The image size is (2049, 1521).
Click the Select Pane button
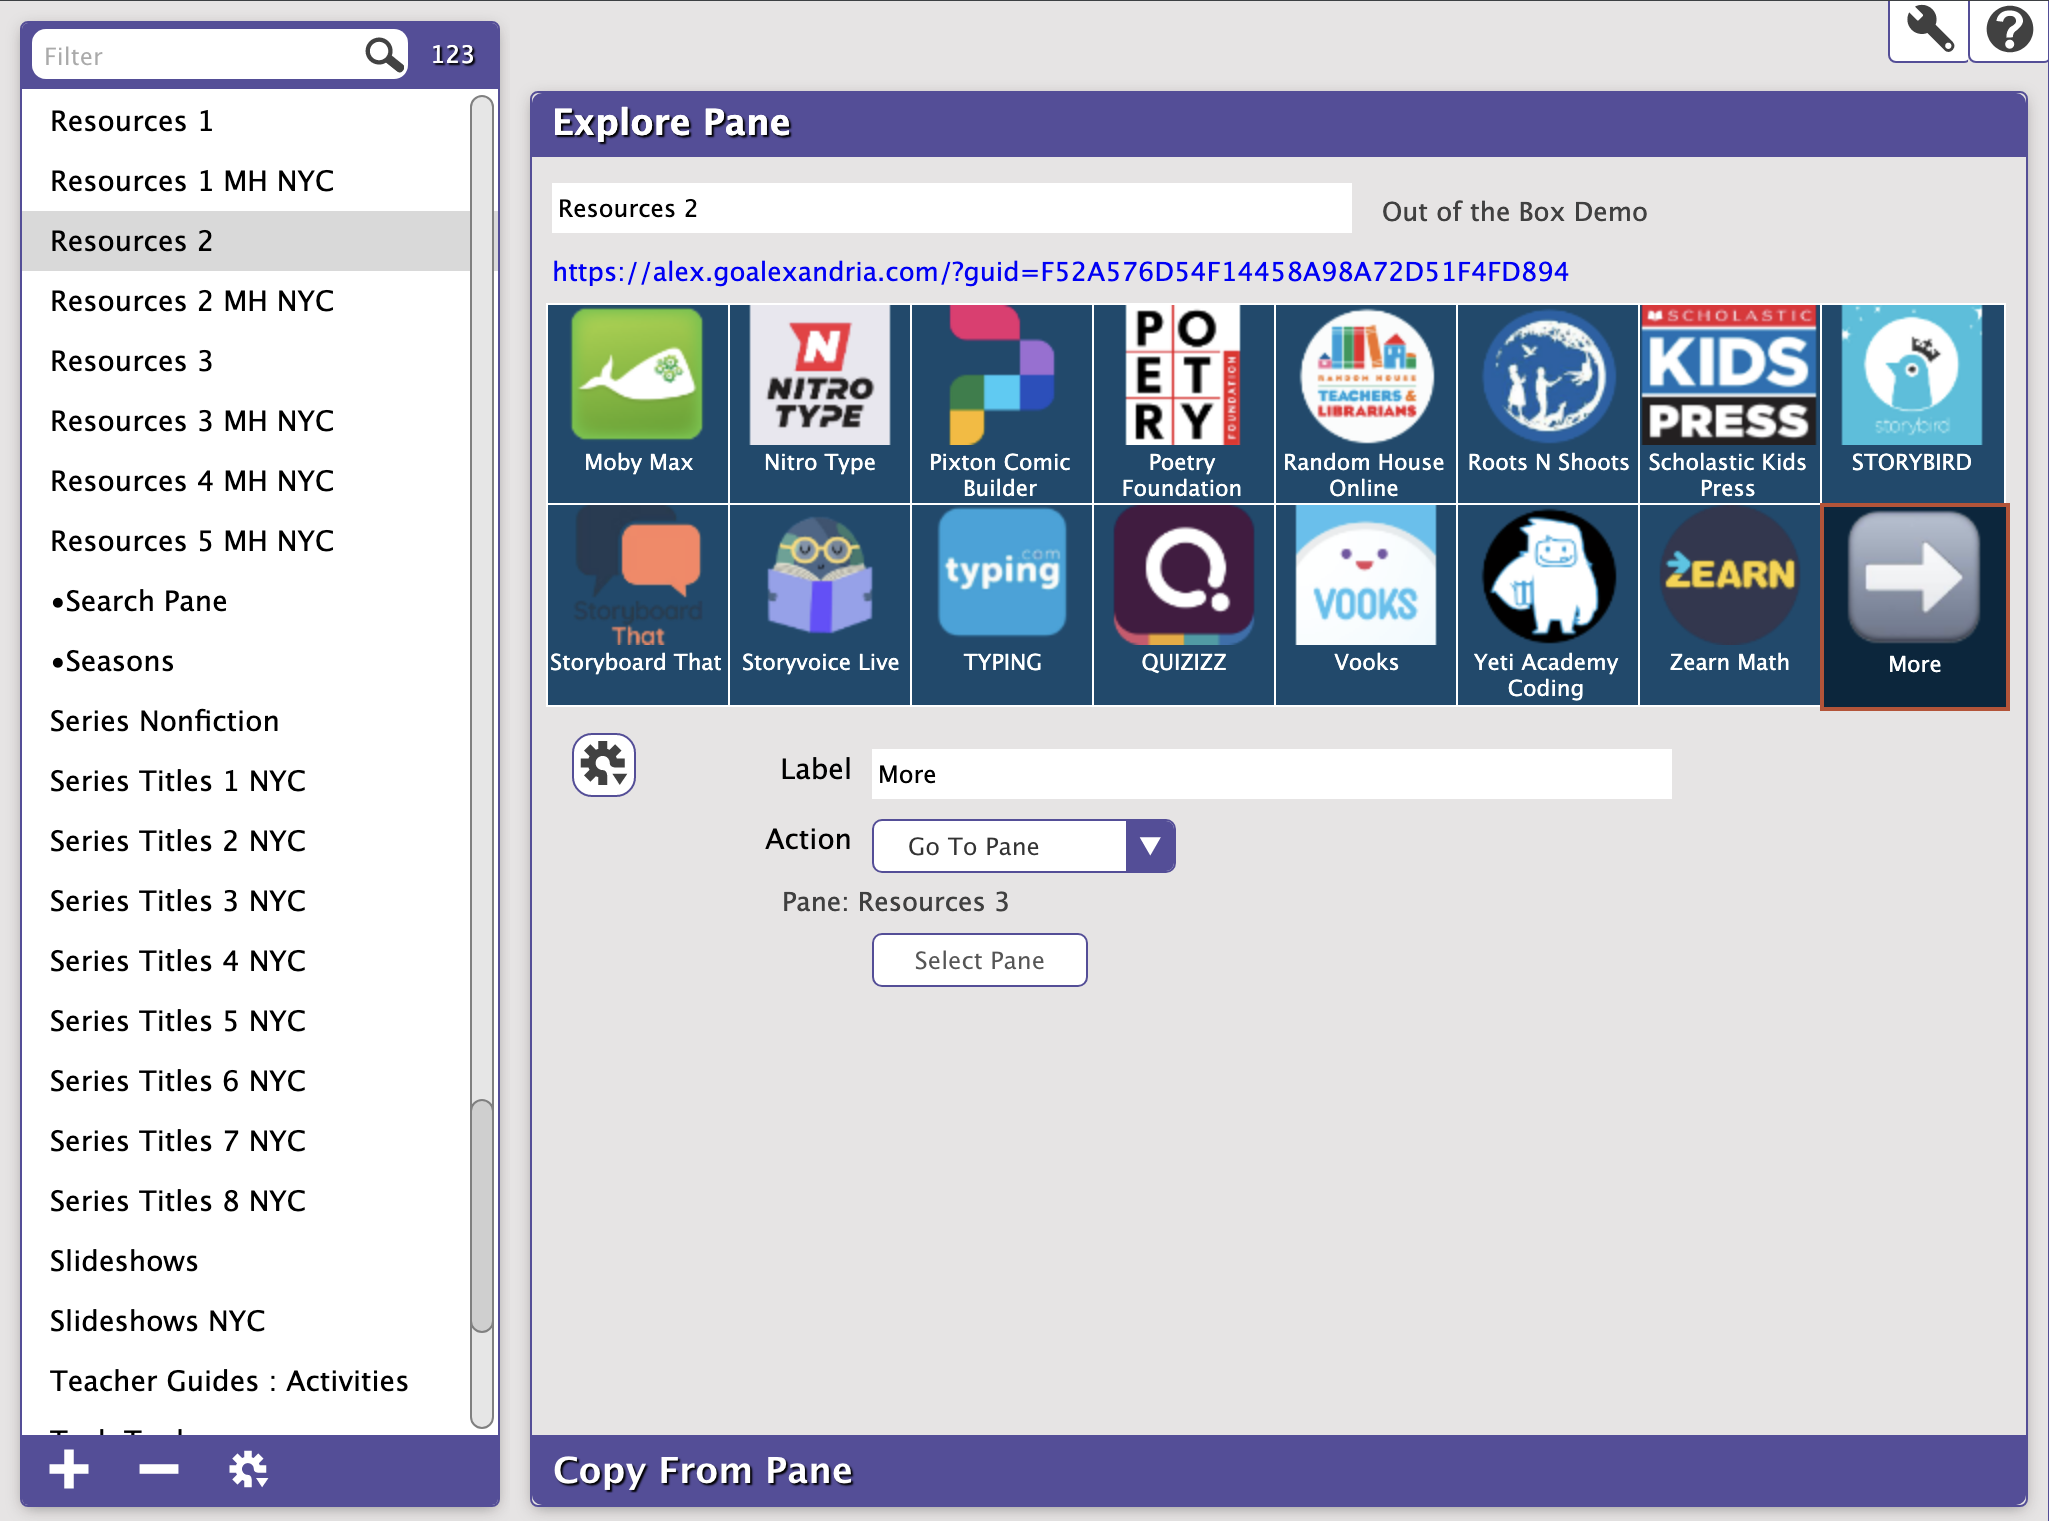click(x=979, y=959)
